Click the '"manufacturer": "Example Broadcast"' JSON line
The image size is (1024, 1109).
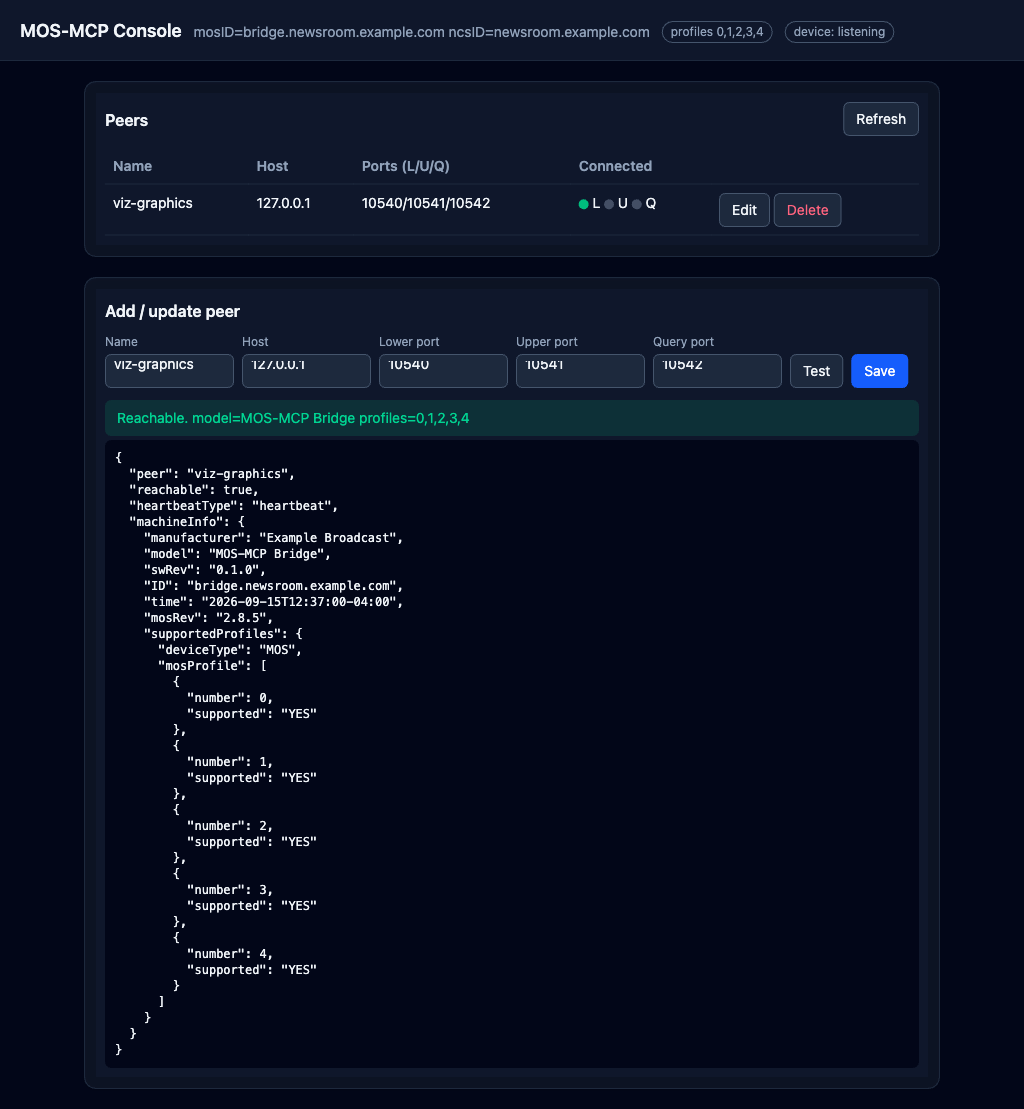tap(273, 538)
